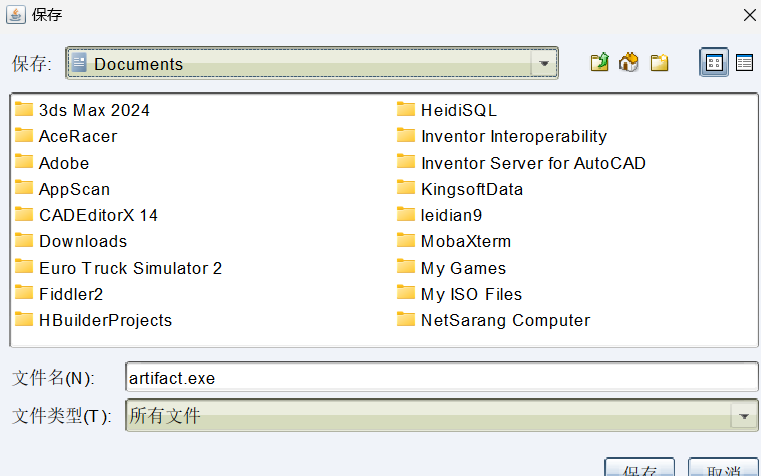761x476 pixels.
Task: Select the MobaXterm folder
Action: coord(454,241)
